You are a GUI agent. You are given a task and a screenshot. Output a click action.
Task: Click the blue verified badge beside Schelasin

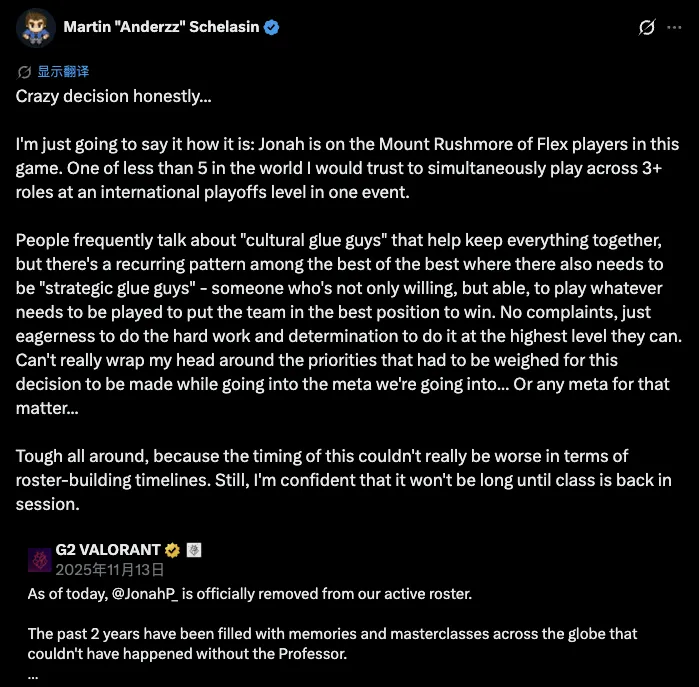[271, 27]
